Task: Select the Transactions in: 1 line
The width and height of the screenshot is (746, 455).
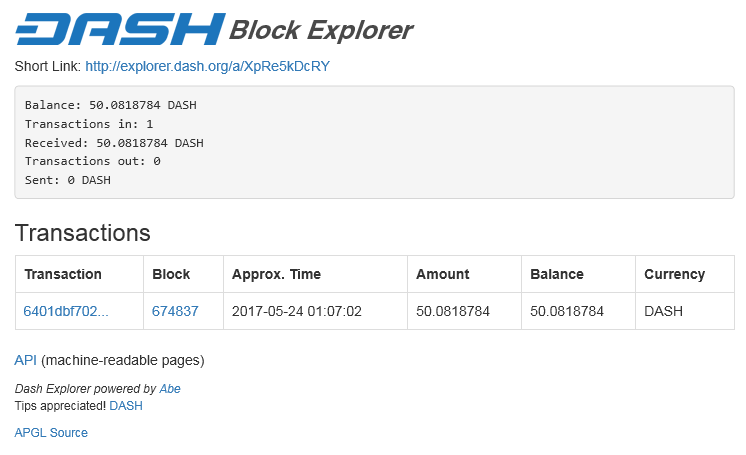Action: 89,124
